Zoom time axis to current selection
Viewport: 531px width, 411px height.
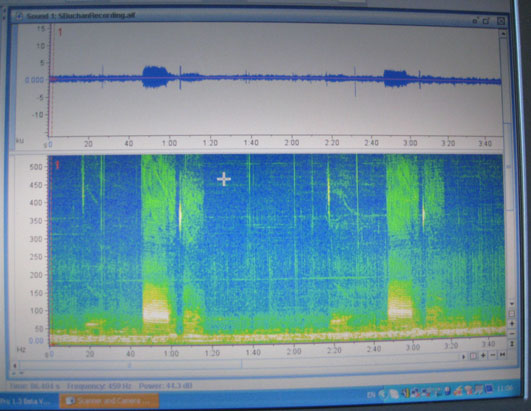(474, 356)
